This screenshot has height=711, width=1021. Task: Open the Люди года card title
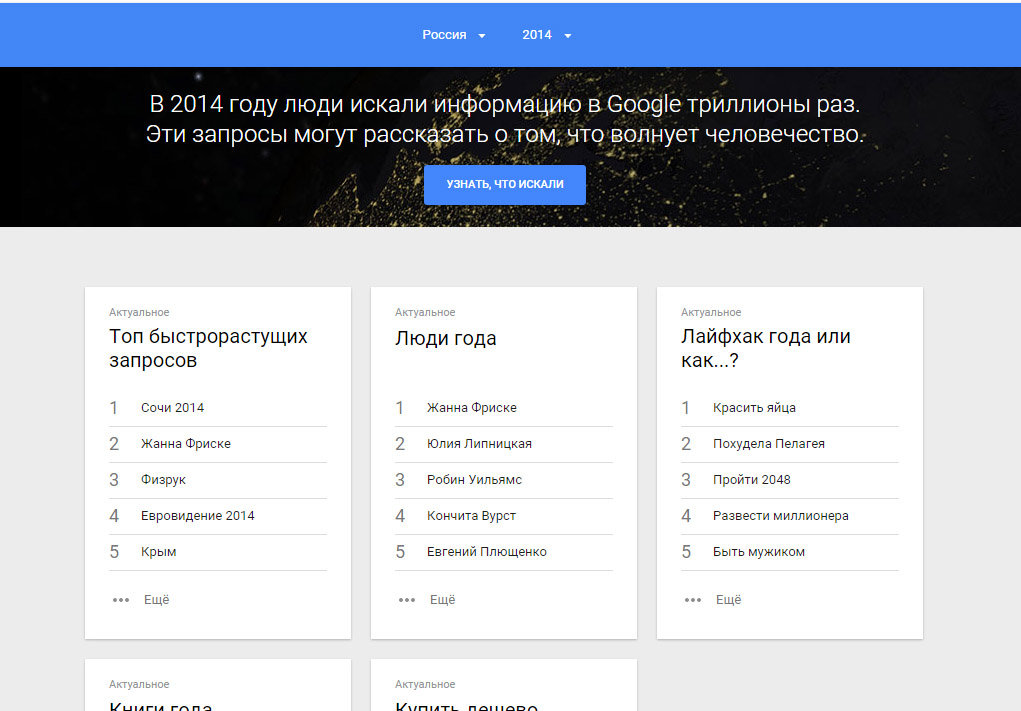(x=445, y=339)
